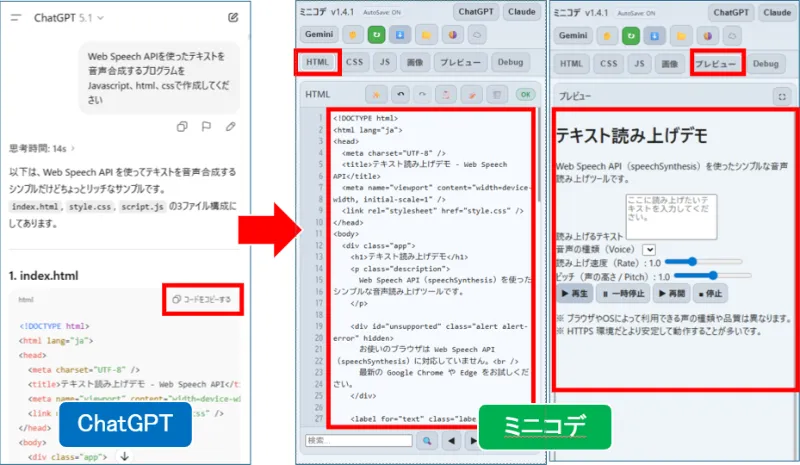800x465 pixels.
Task: Click the edit message pencil icon
Action: coord(230,126)
